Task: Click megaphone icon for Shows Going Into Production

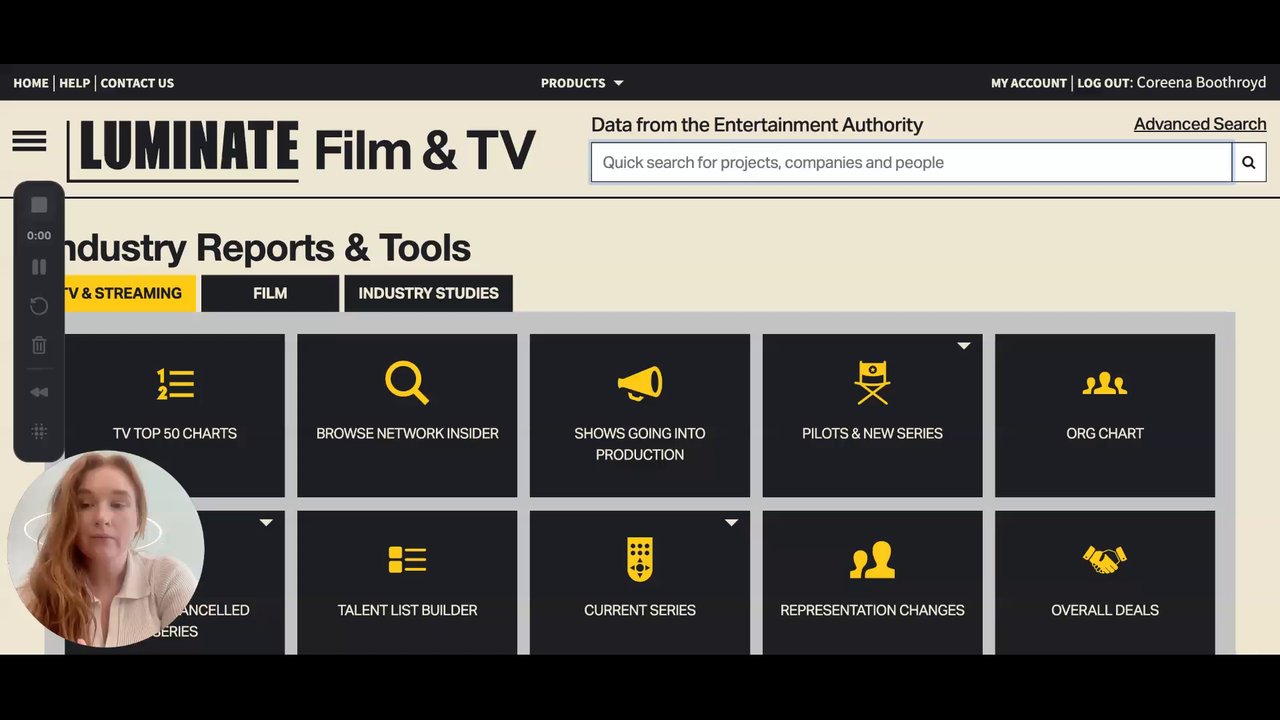Action: [x=640, y=384]
